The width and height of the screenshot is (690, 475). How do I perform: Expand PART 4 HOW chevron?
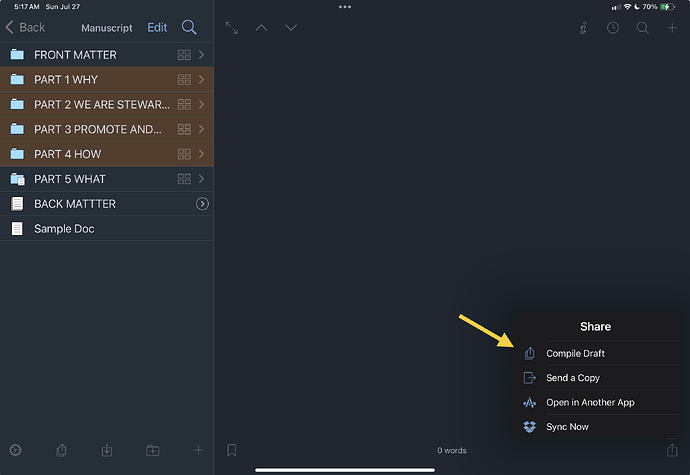(x=202, y=154)
